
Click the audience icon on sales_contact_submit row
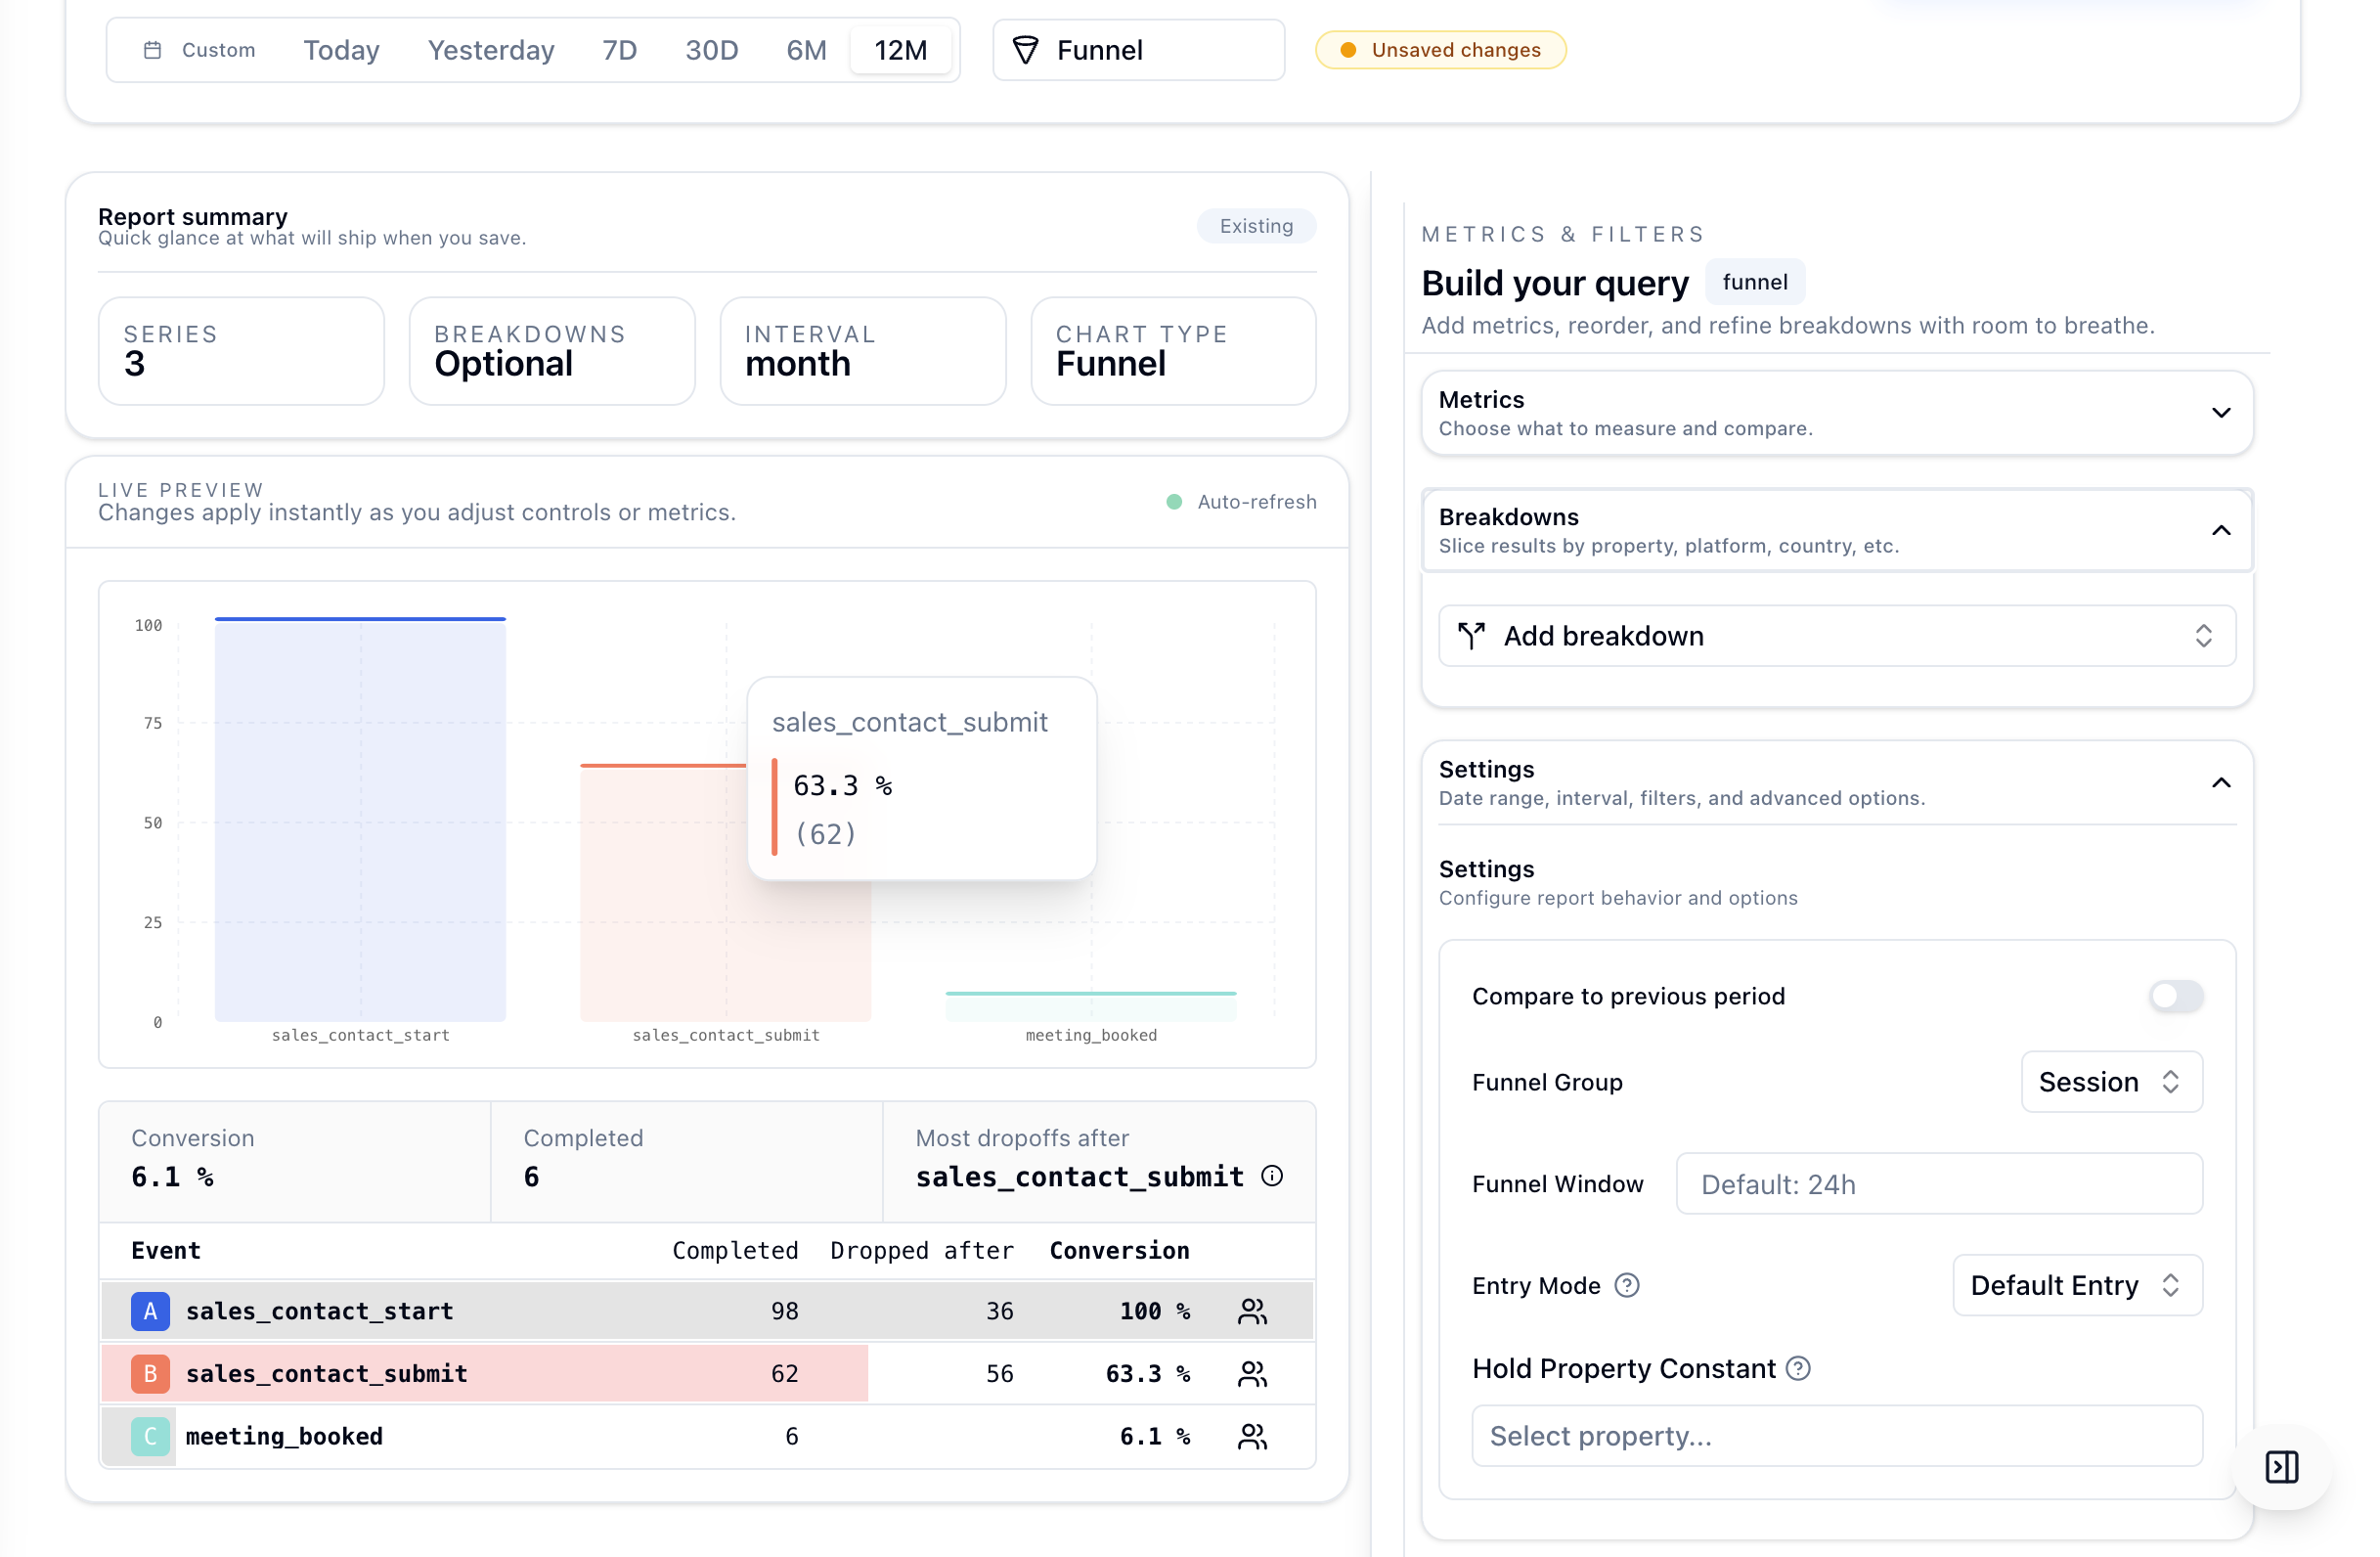tap(1252, 1373)
